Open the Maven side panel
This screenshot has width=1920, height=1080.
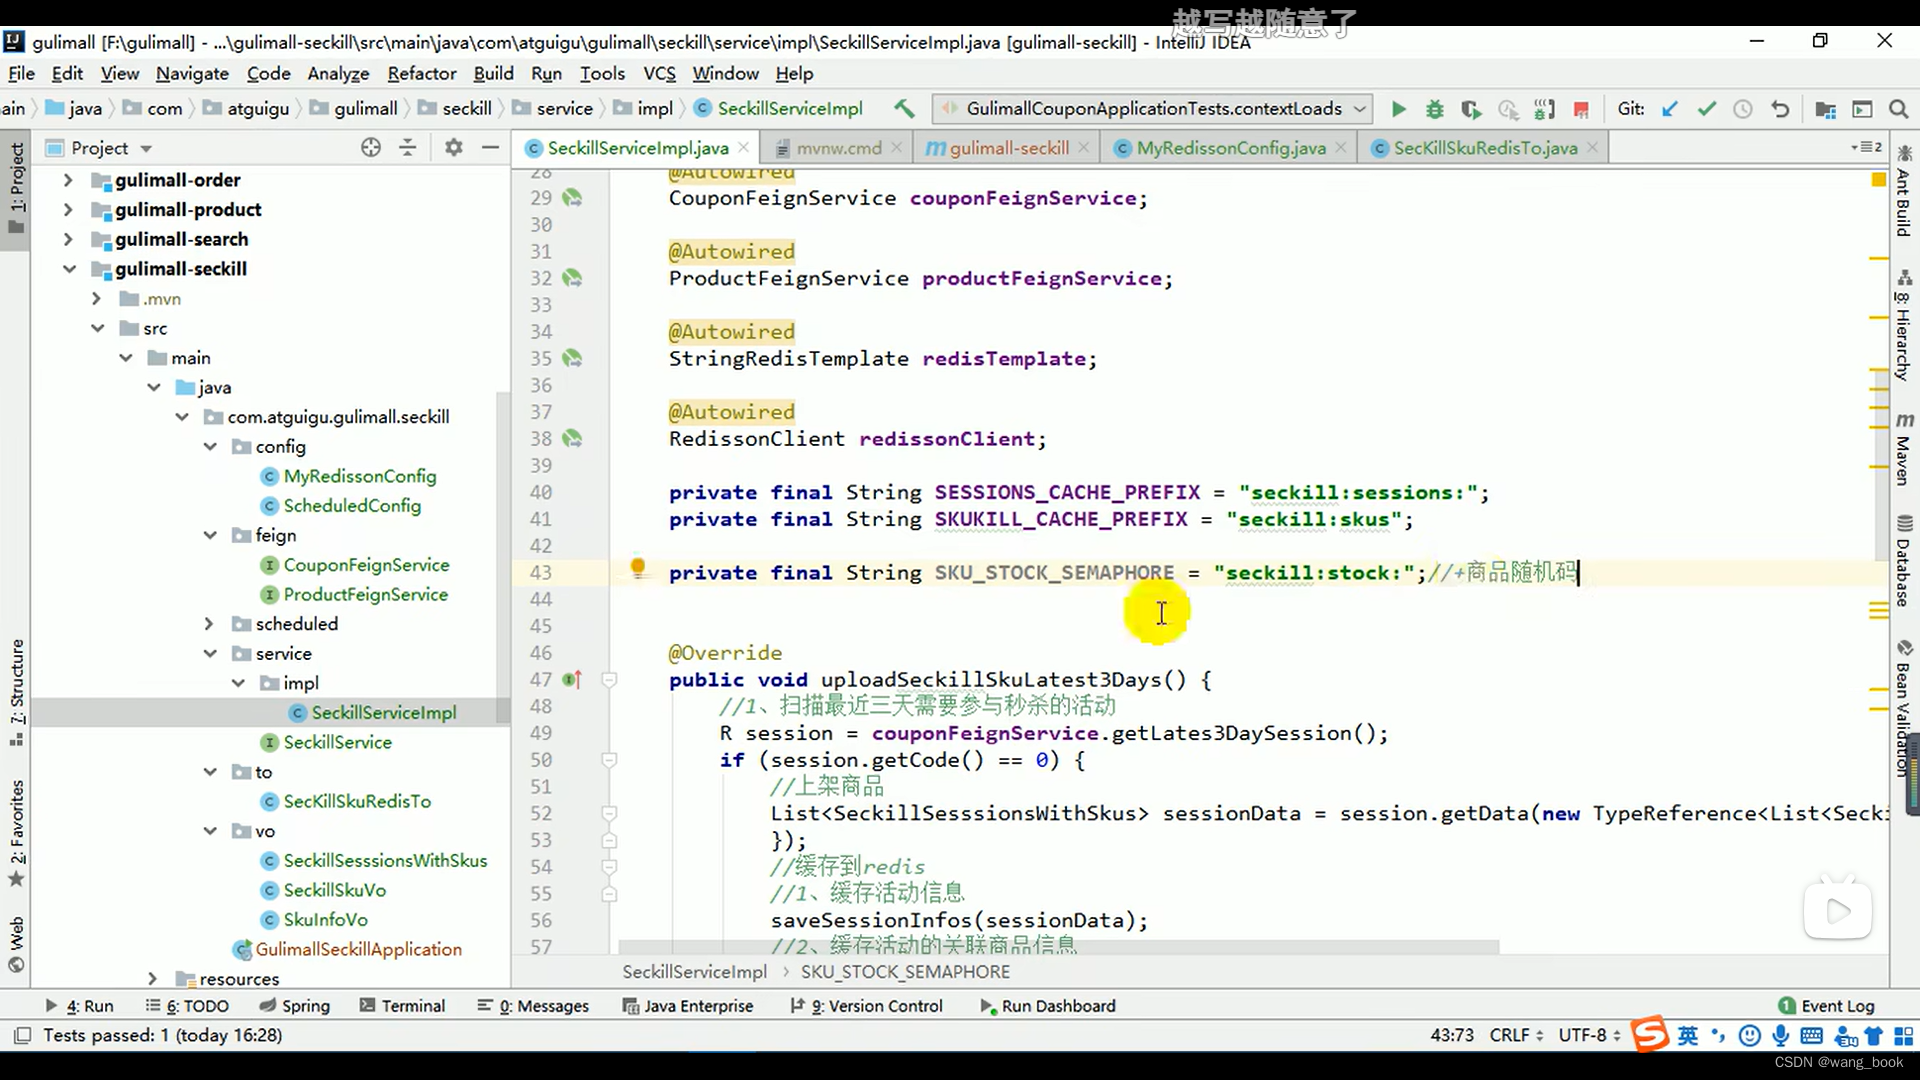point(1904,448)
